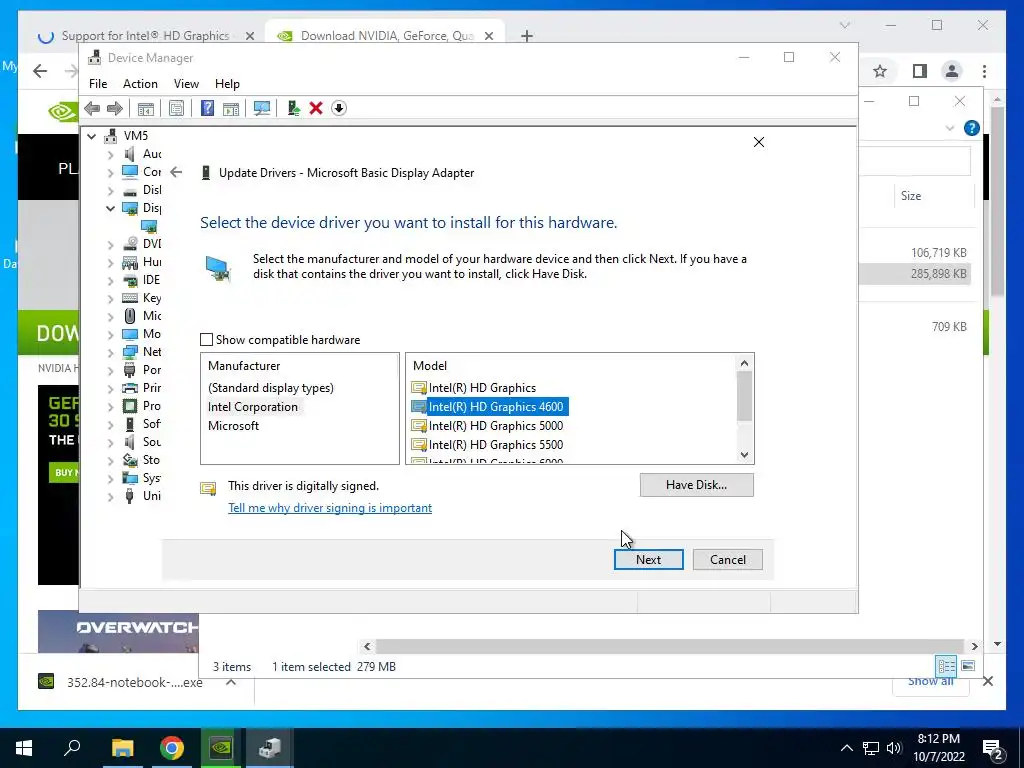Click the Have Disk... button

696,485
